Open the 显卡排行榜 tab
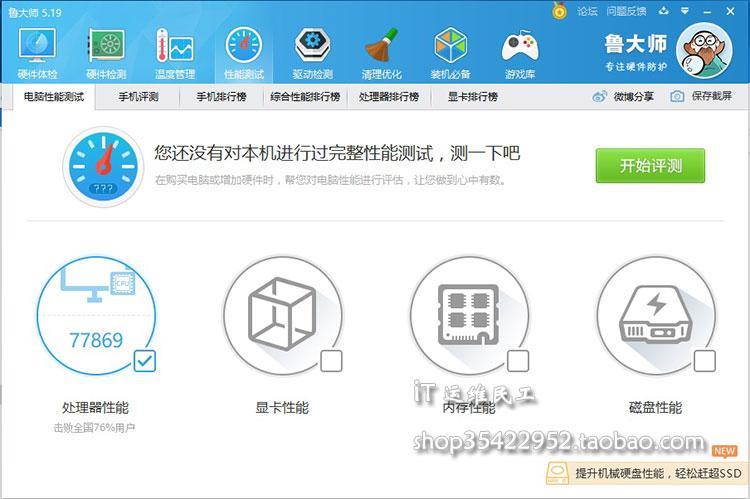Image resolution: width=750 pixels, height=499 pixels. (472, 97)
